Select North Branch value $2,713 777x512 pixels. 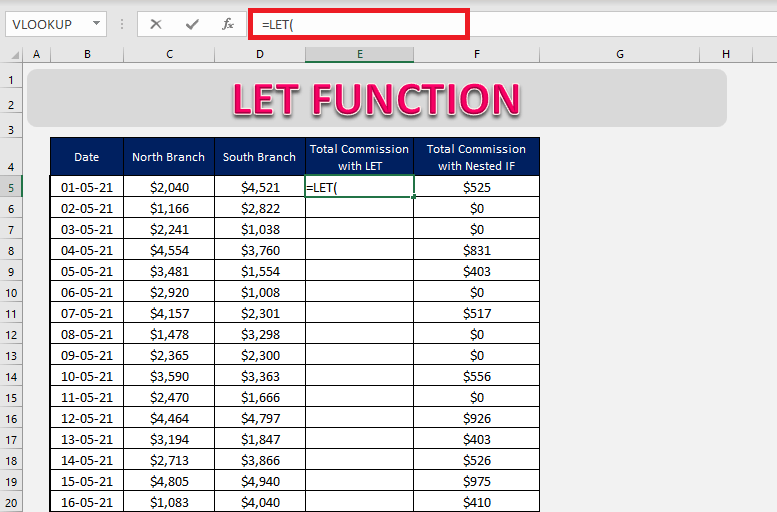coord(169,460)
